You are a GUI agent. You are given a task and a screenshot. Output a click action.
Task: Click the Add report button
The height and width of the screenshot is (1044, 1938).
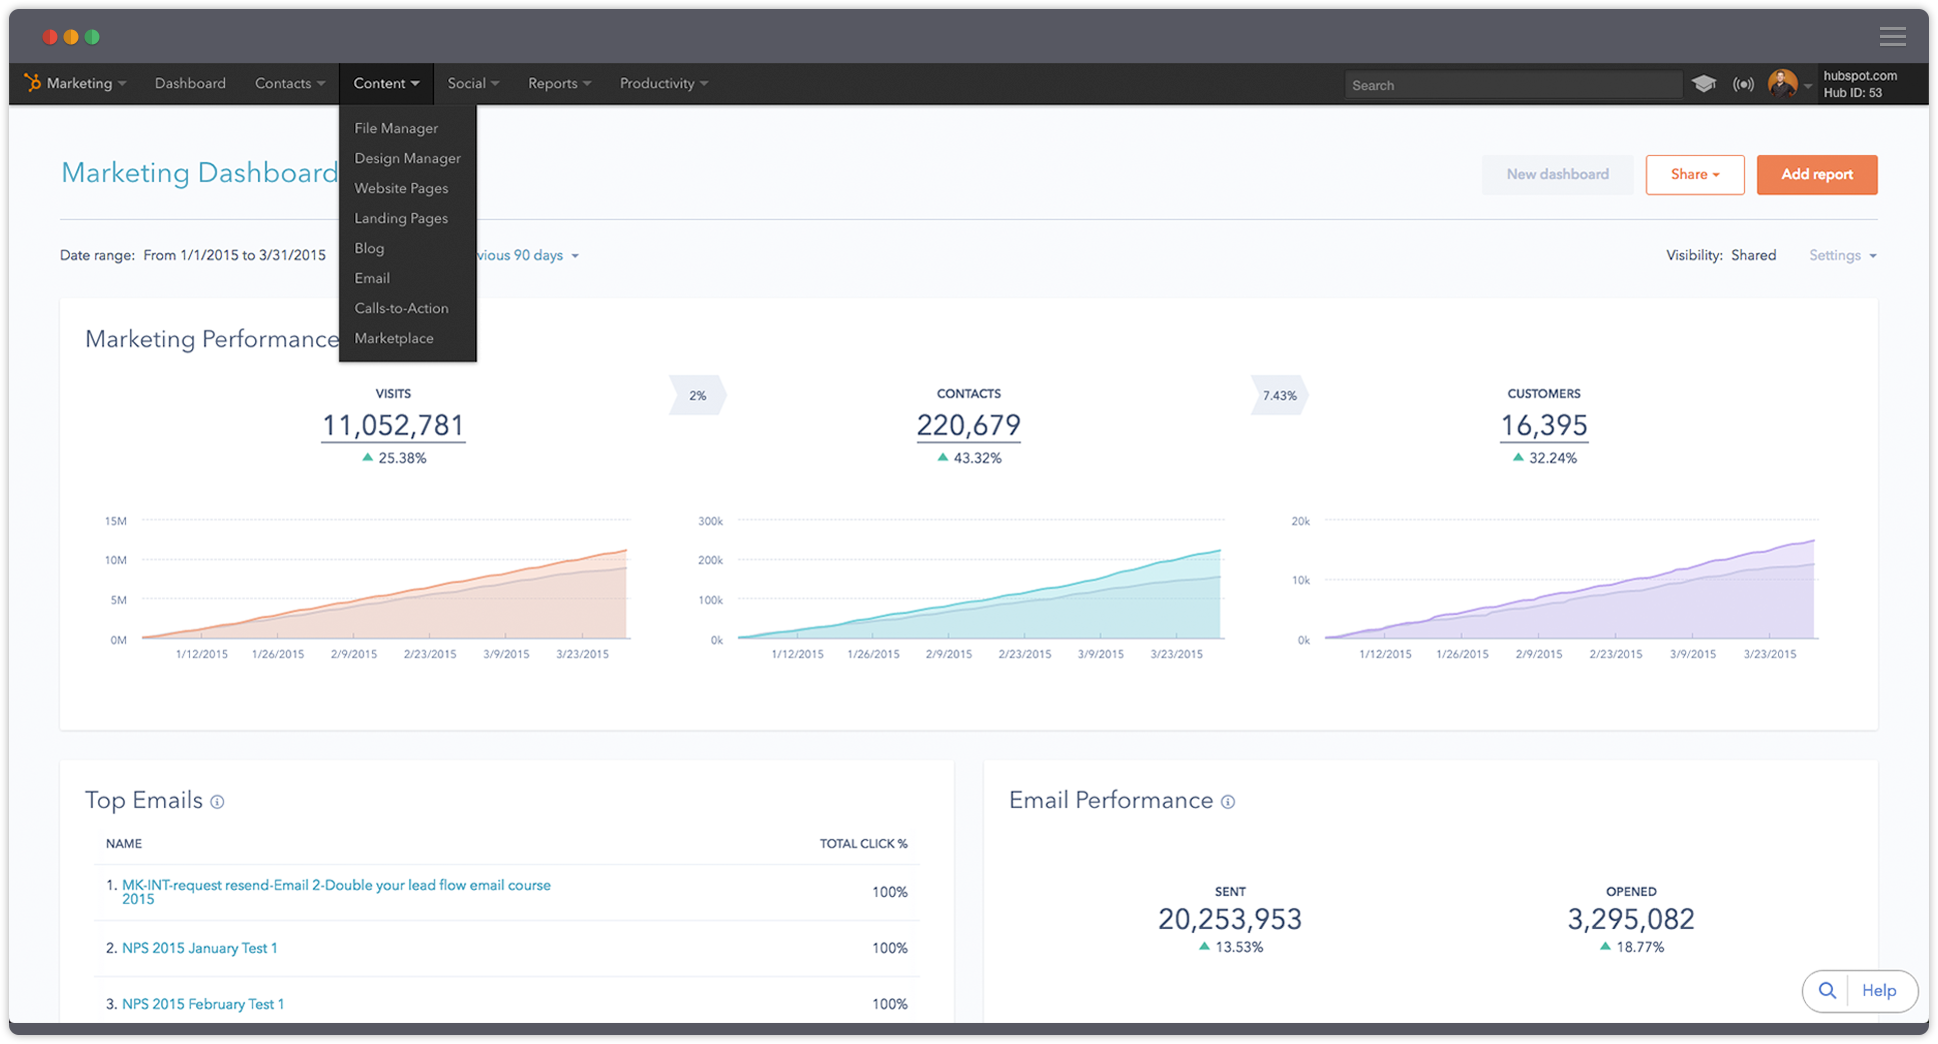(1817, 175)
